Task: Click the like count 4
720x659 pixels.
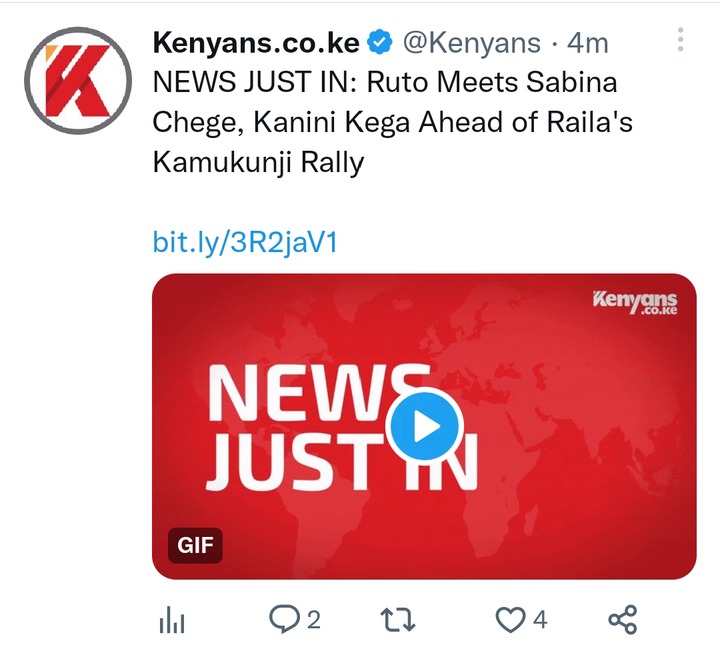Action: point(540,620)
